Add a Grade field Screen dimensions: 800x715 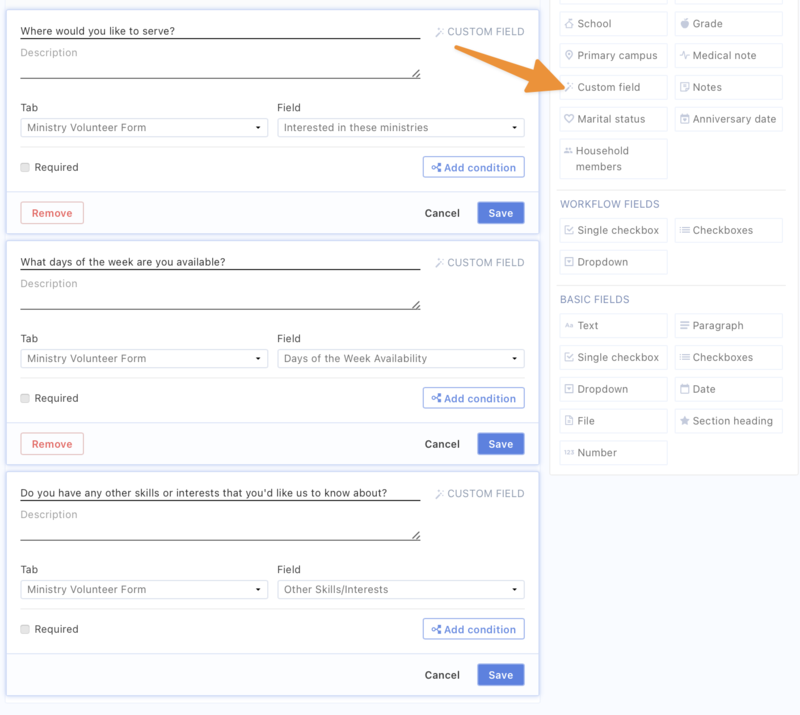point(727,23)
